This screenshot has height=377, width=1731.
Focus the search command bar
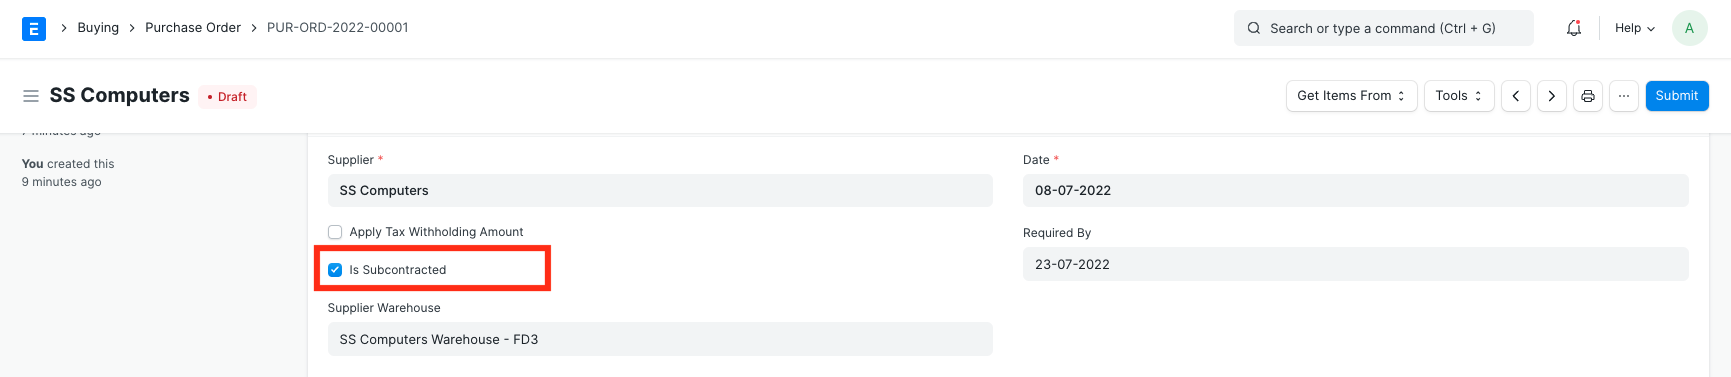(1384, 28)
